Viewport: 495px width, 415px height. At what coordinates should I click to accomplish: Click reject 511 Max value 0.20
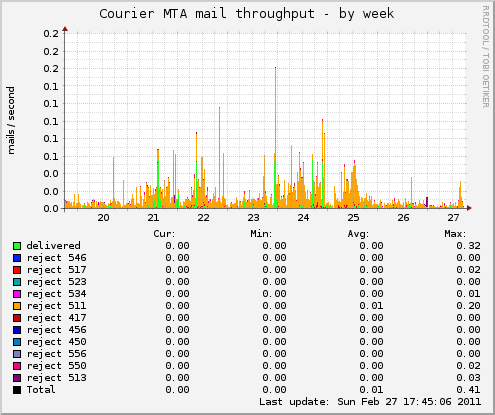468,306
